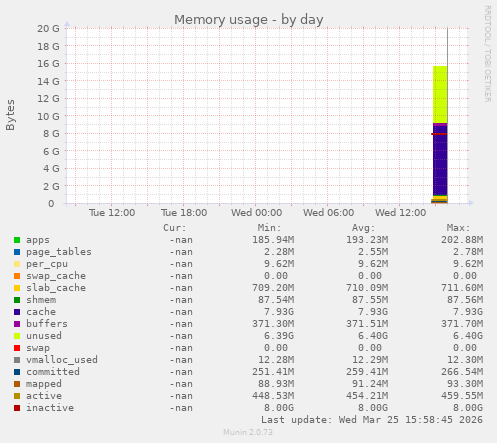Click the 'per_cpu' legend label
497x443 pixels.
[x=47, y=264]
